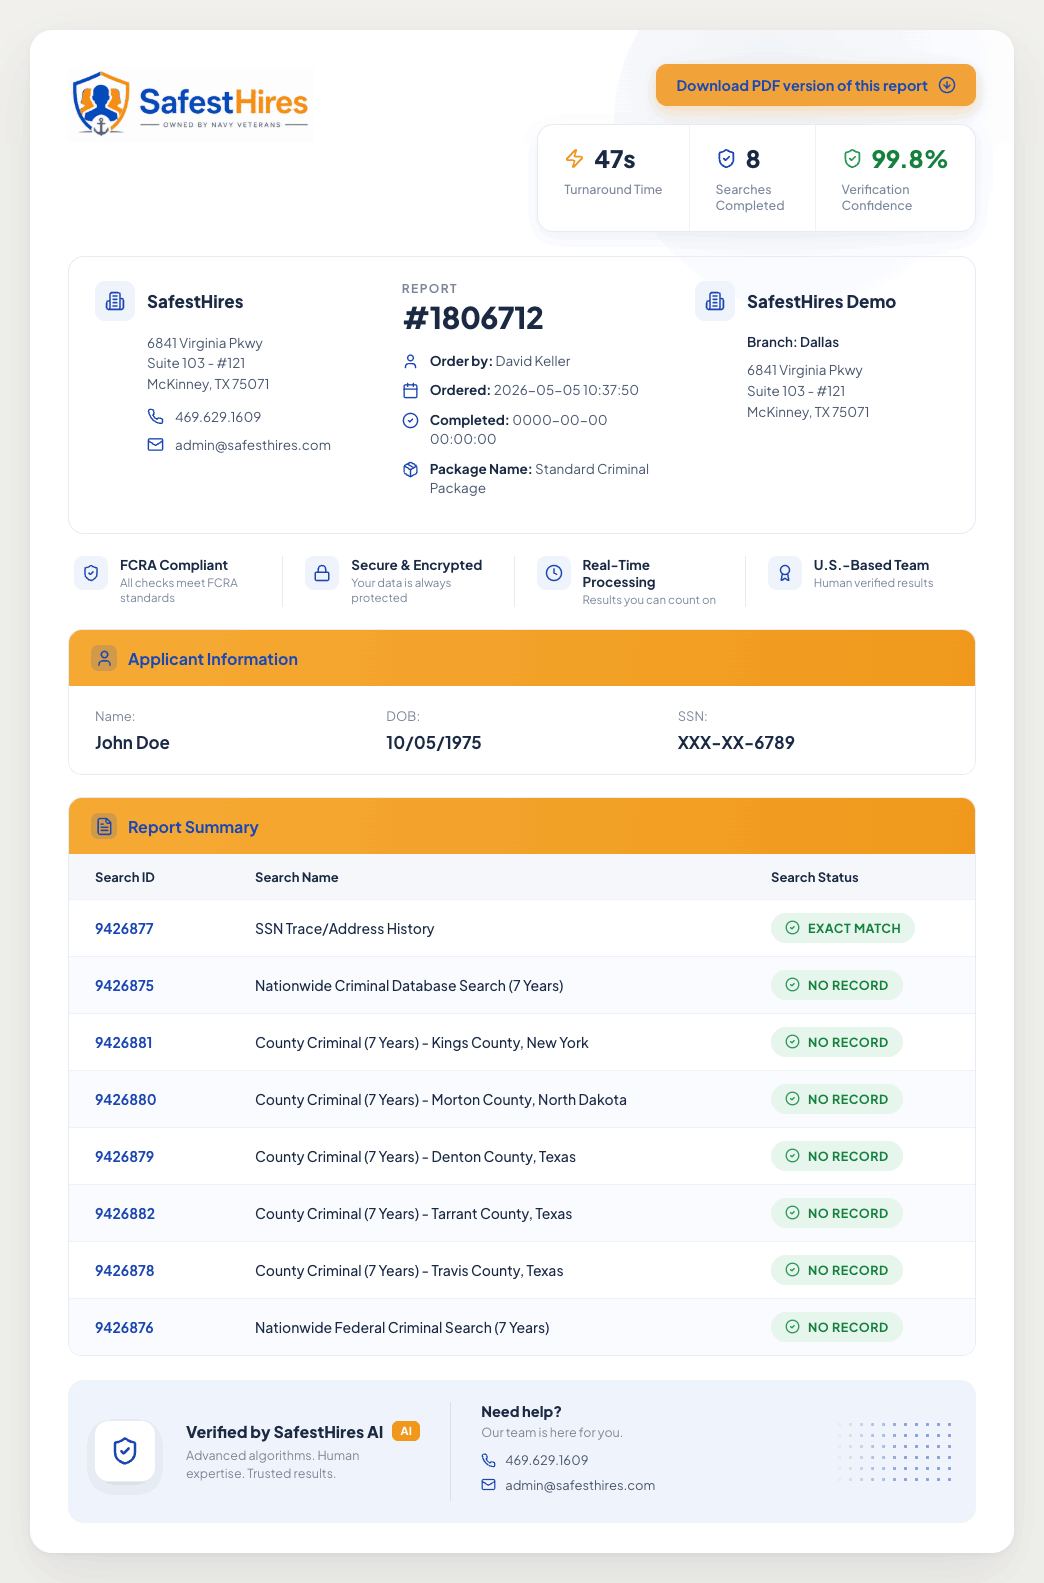Image resolution: width=1044 pixels, height=1583 pixels.
Task: Click Nationwide Federal Criminal Search (7 Years) text
Action: [402, 1328]
